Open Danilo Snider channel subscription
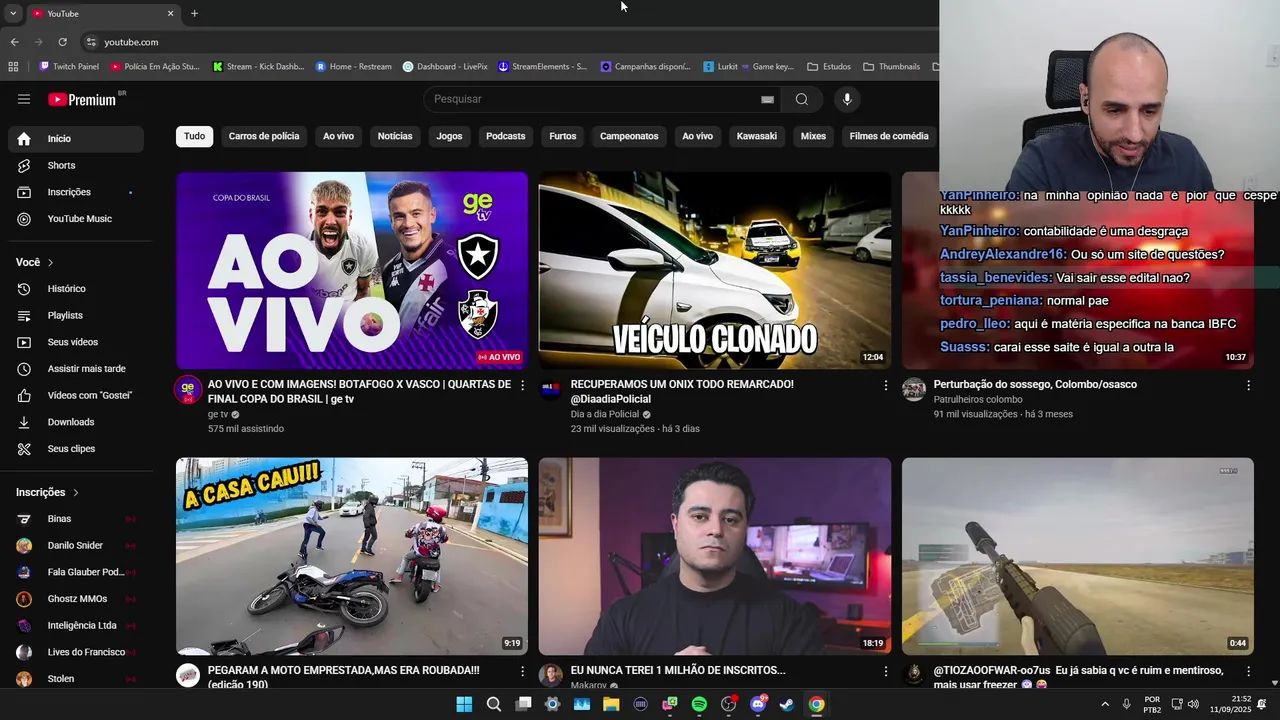Screen dimensions: 1280x720 (x=76, y=545)
